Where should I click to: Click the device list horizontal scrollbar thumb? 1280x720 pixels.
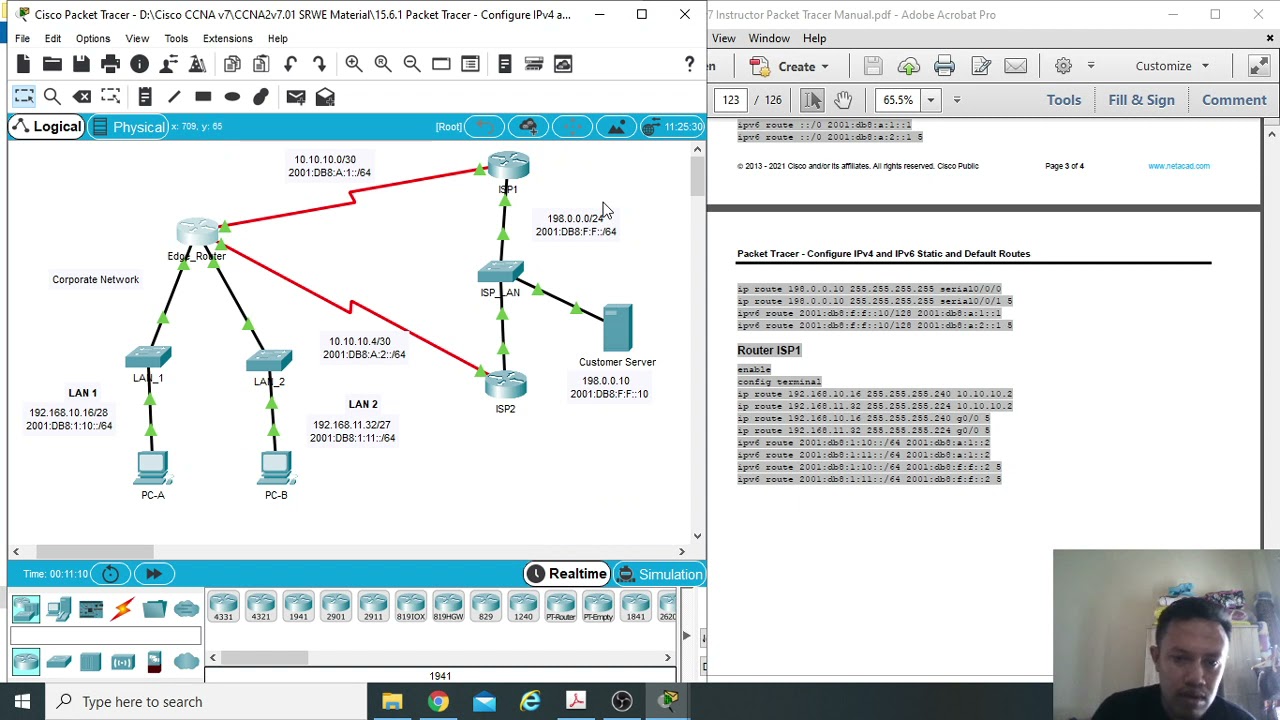point(264,657)
